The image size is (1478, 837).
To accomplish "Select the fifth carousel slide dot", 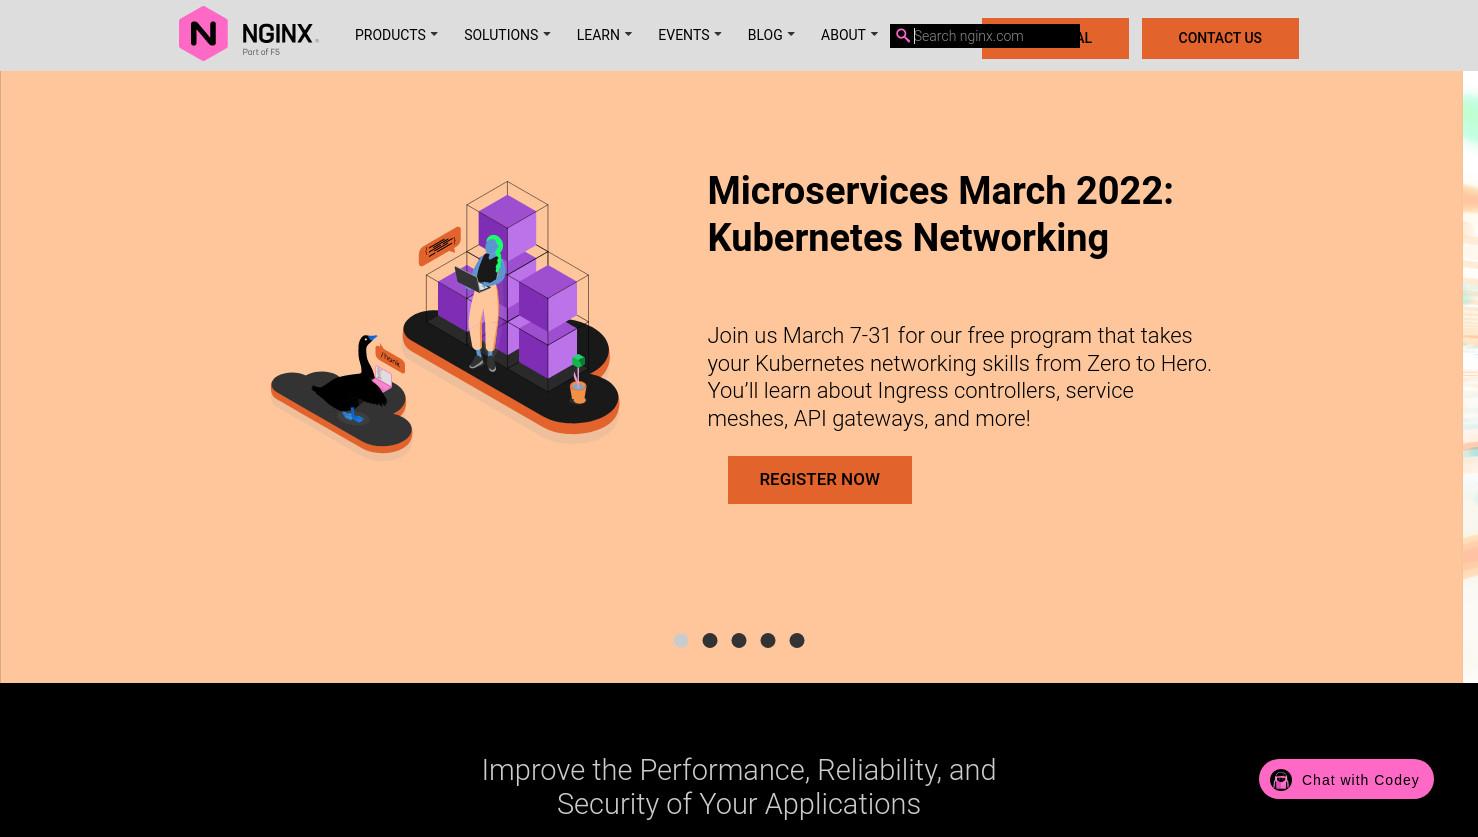I will click(797, 640).
